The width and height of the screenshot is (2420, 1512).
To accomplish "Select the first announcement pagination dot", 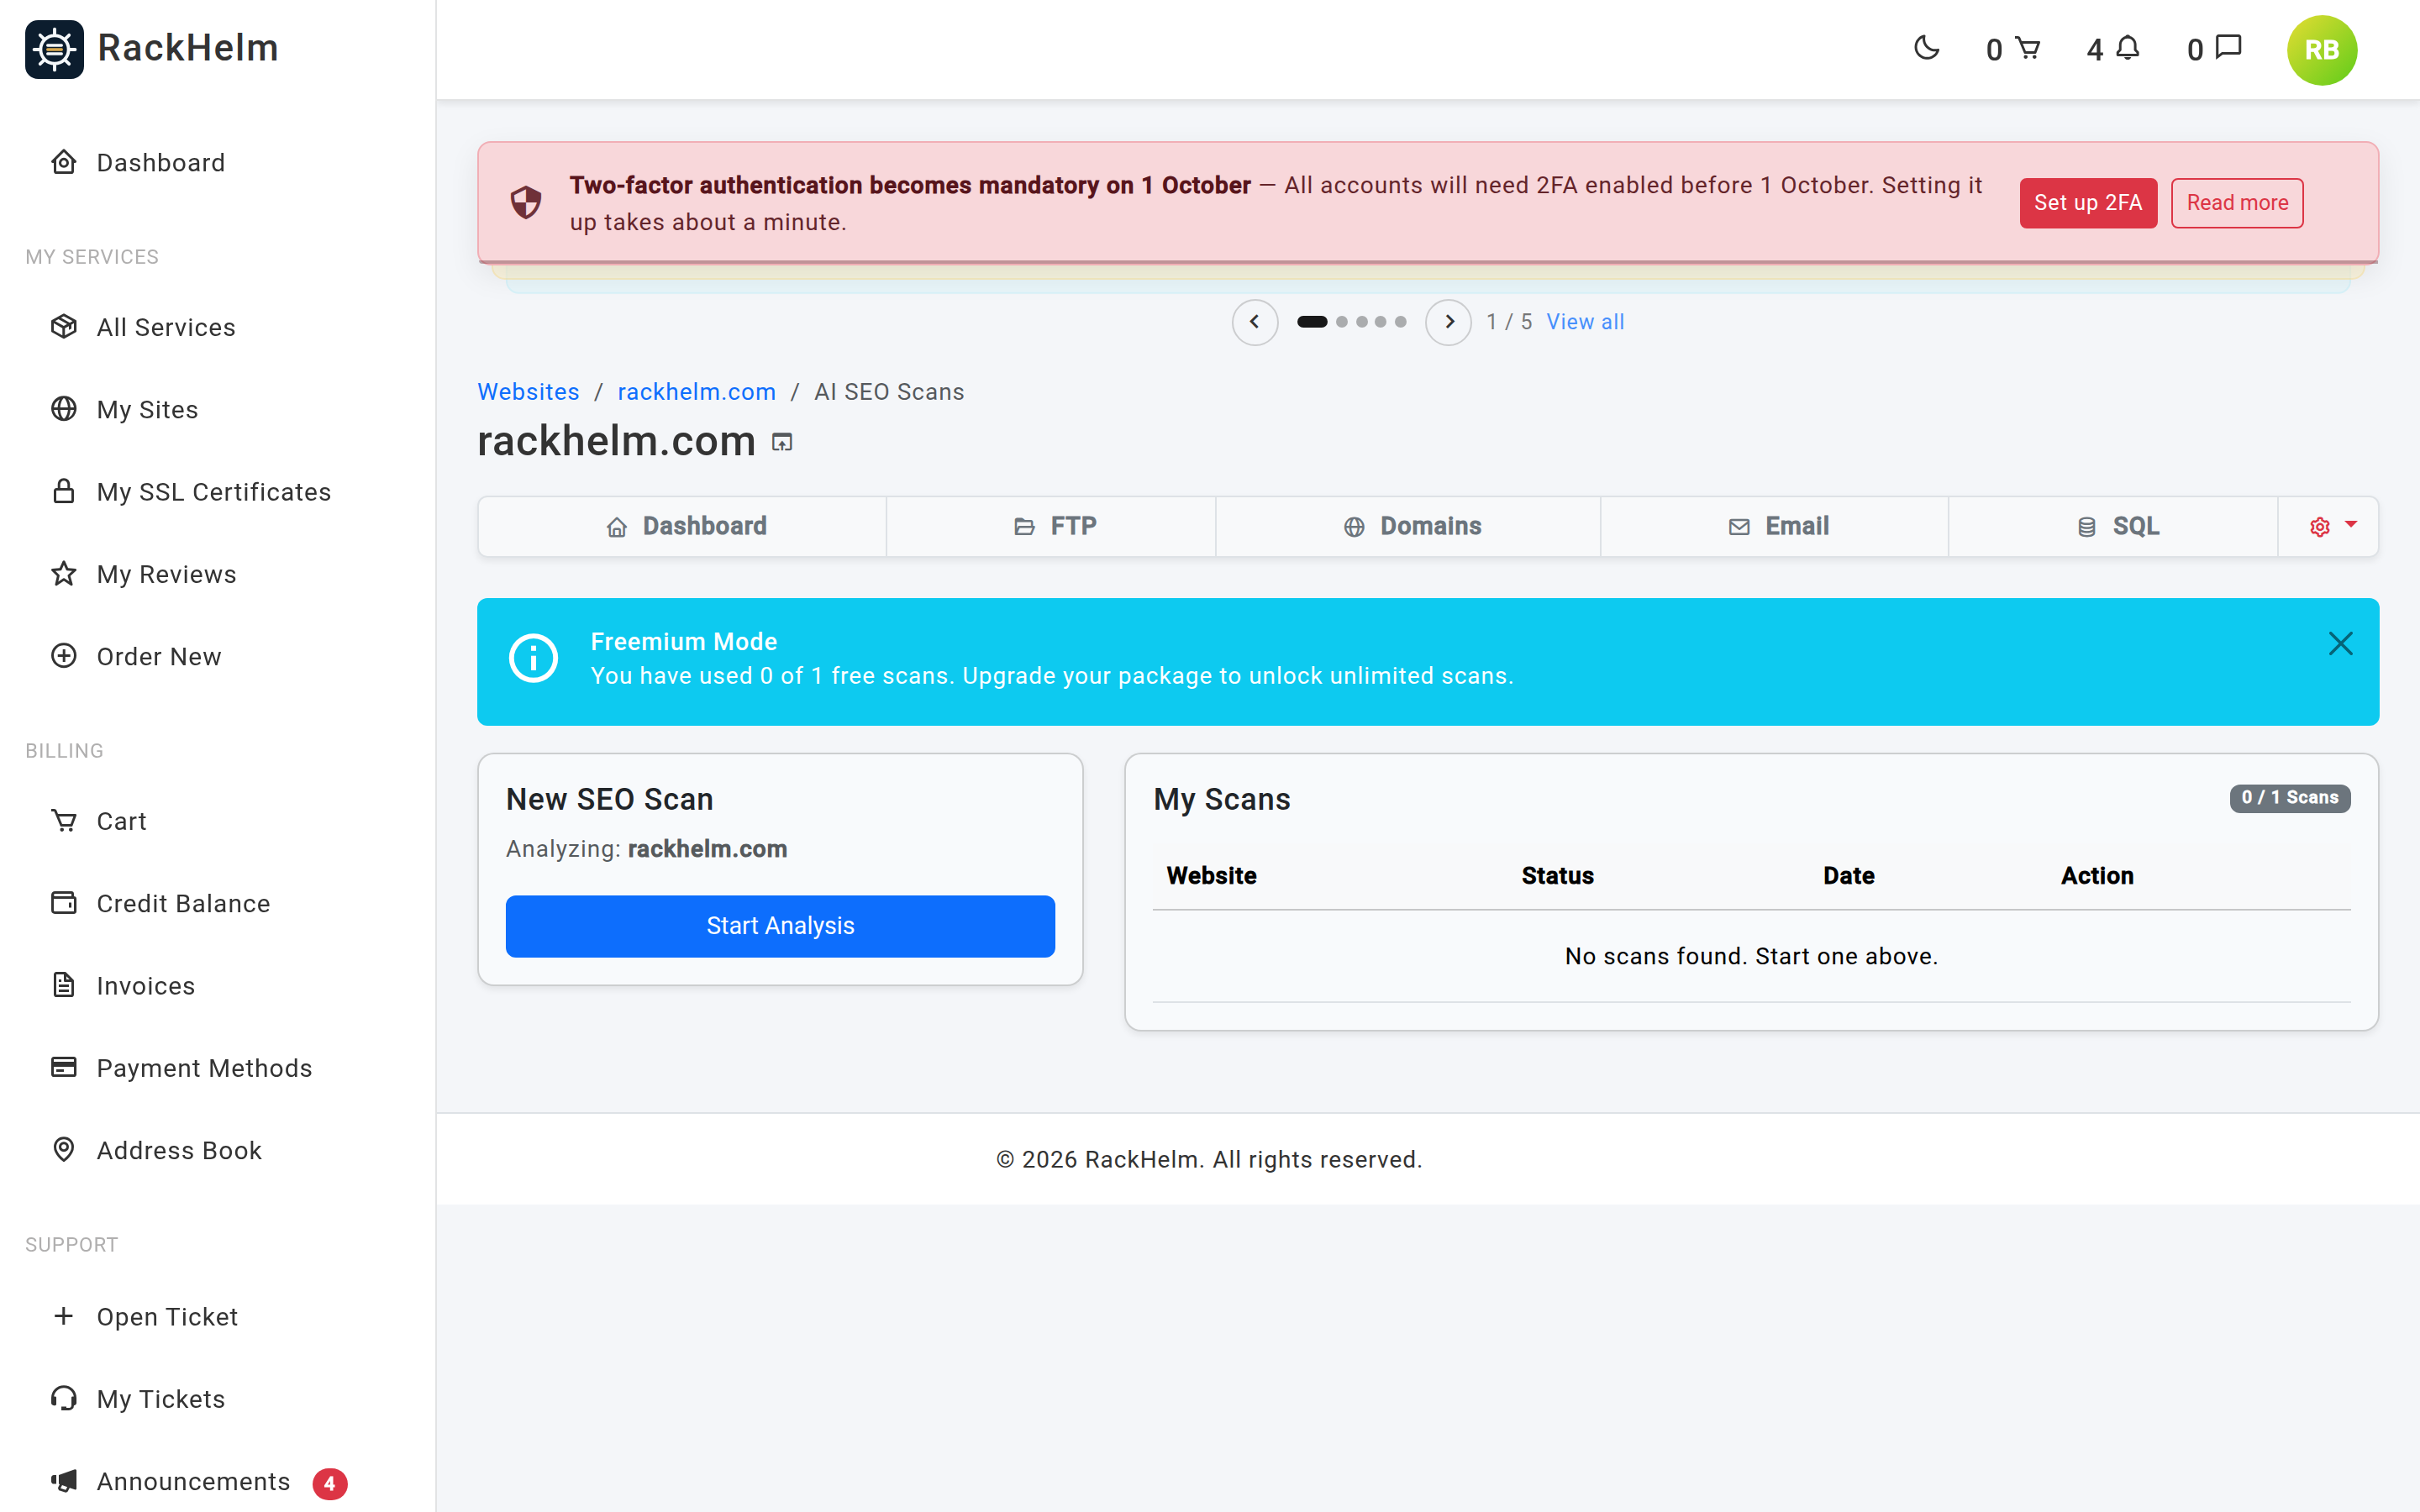I will click(x=1312, y=322).
